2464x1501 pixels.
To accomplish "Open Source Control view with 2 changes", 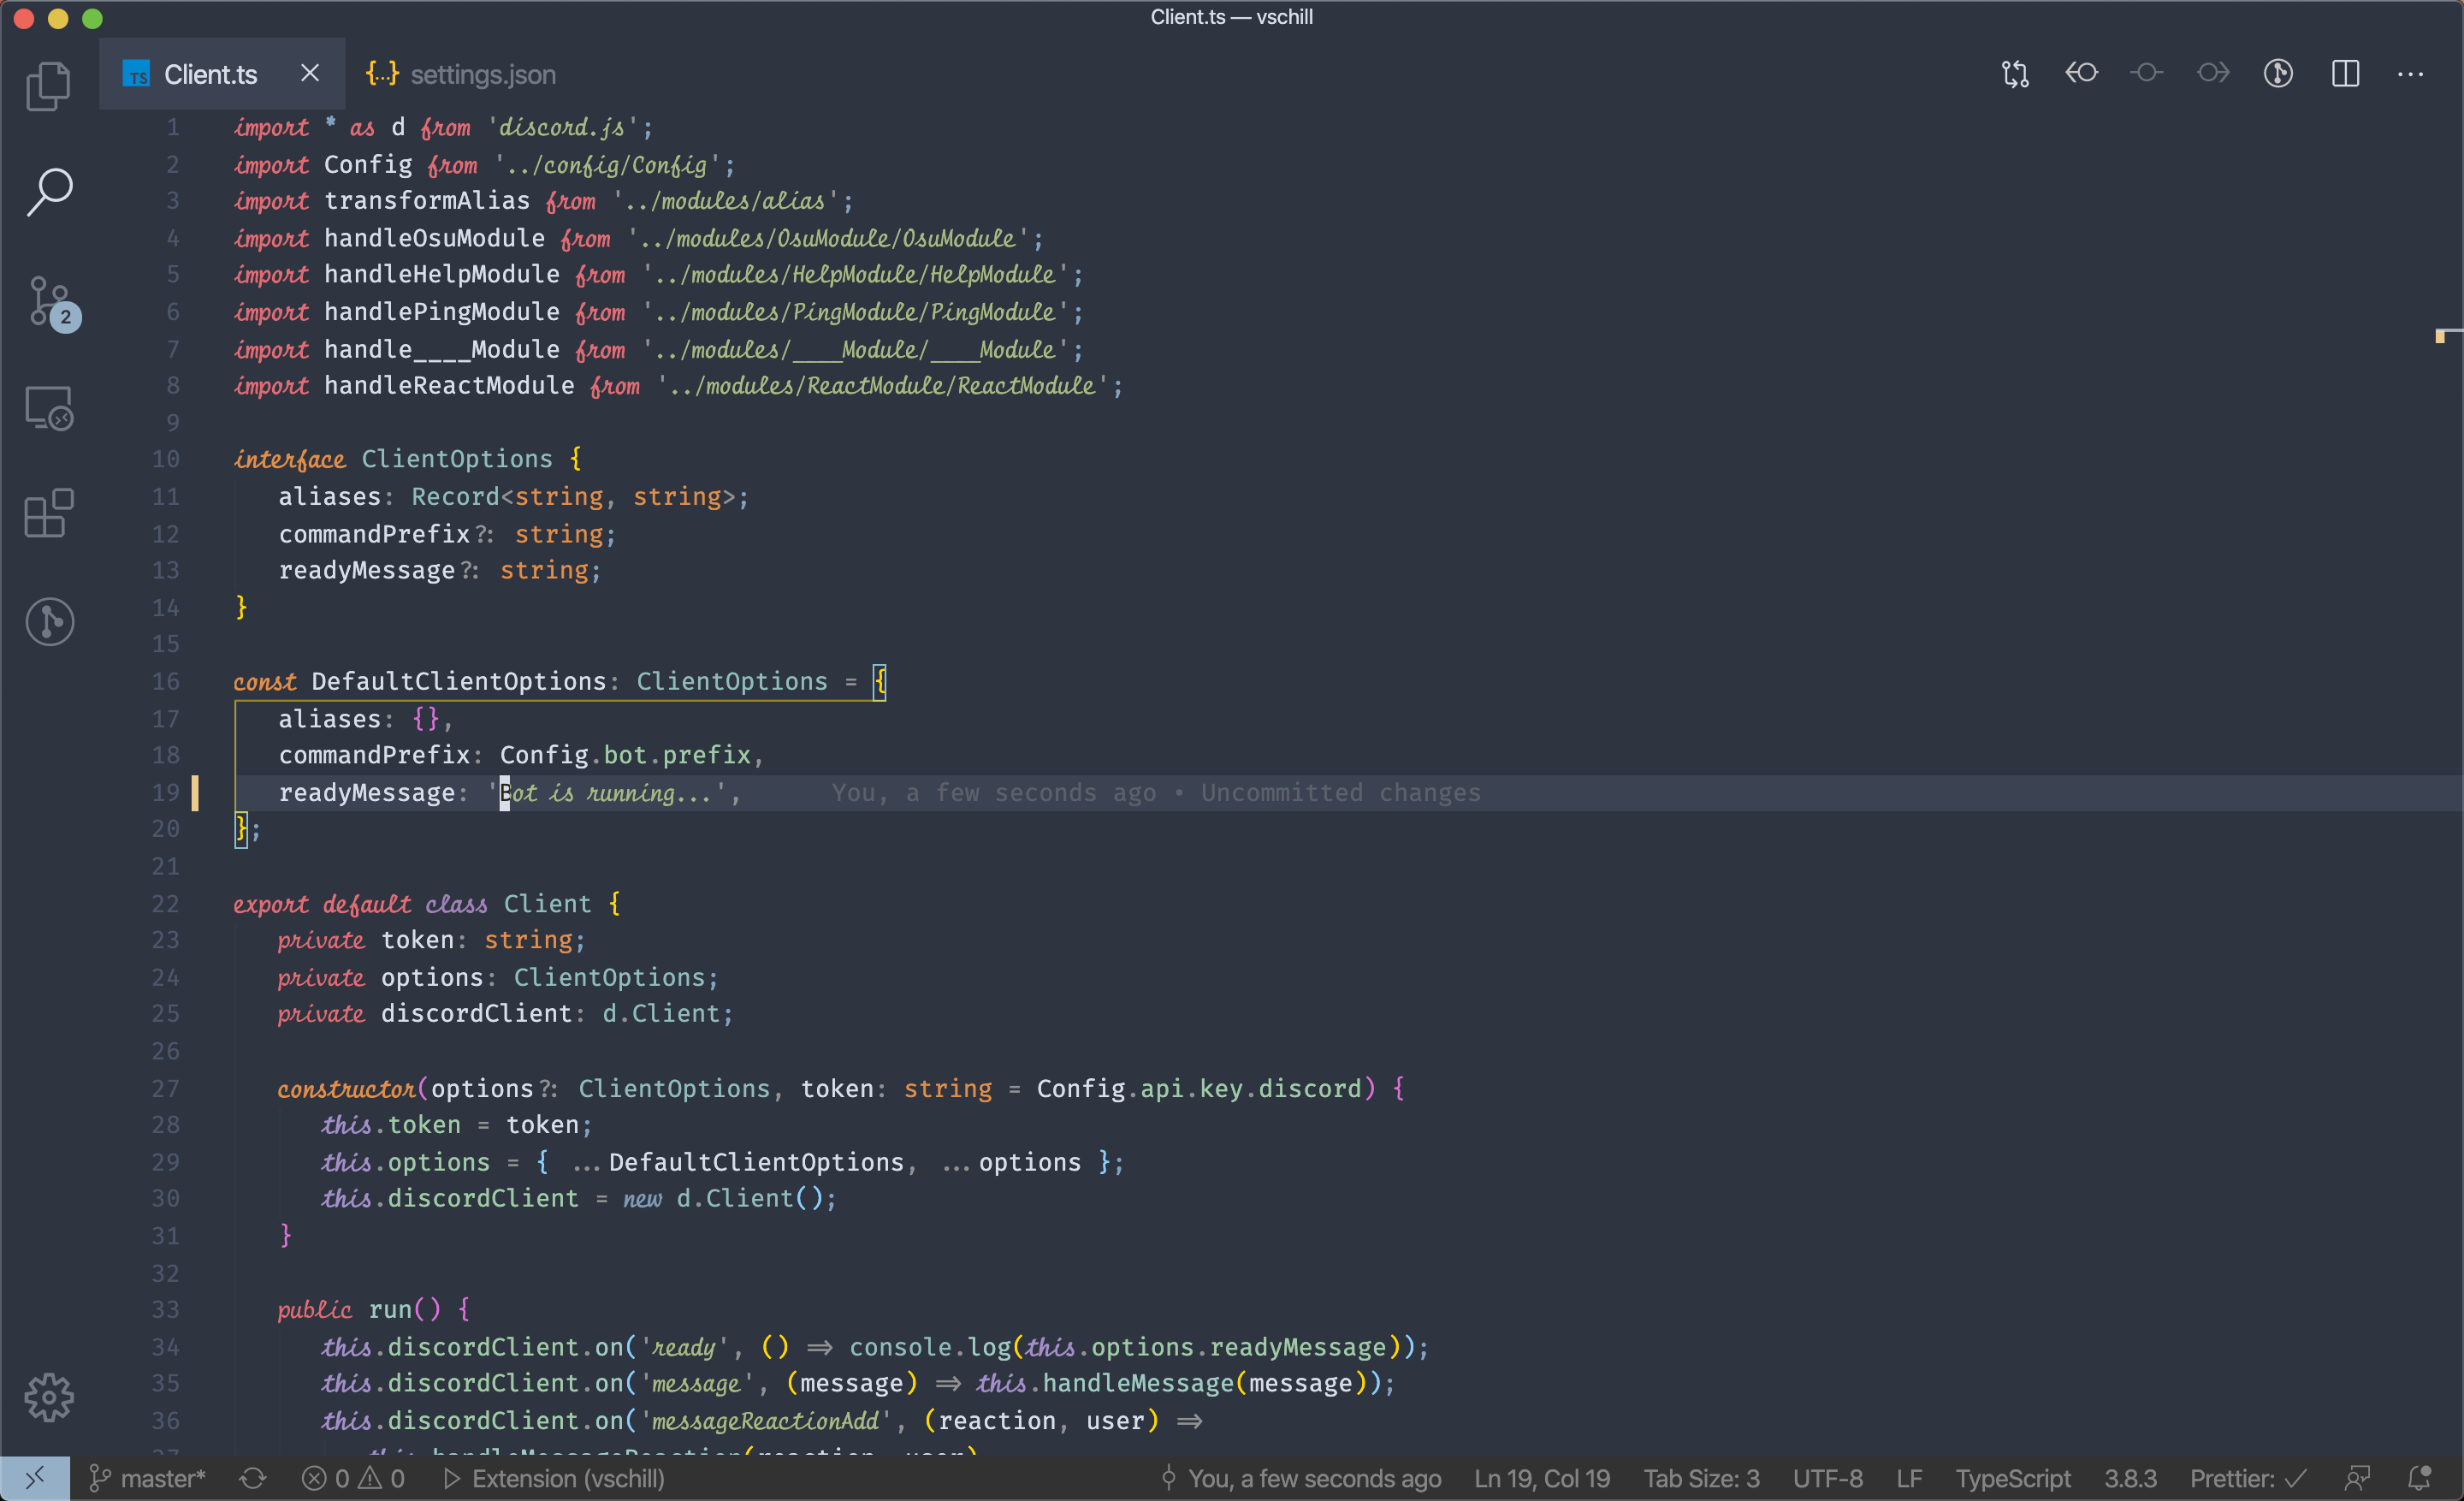I will point(50,302).
